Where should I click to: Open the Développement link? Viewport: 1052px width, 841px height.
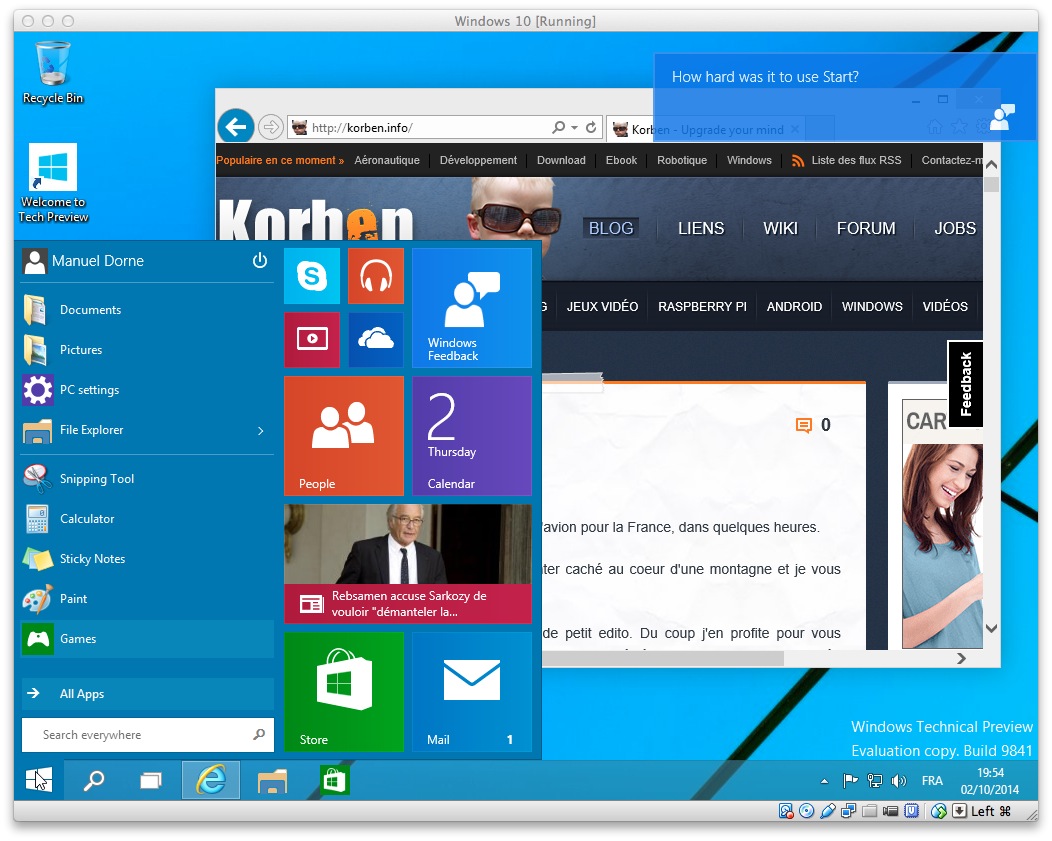(478, 160)
